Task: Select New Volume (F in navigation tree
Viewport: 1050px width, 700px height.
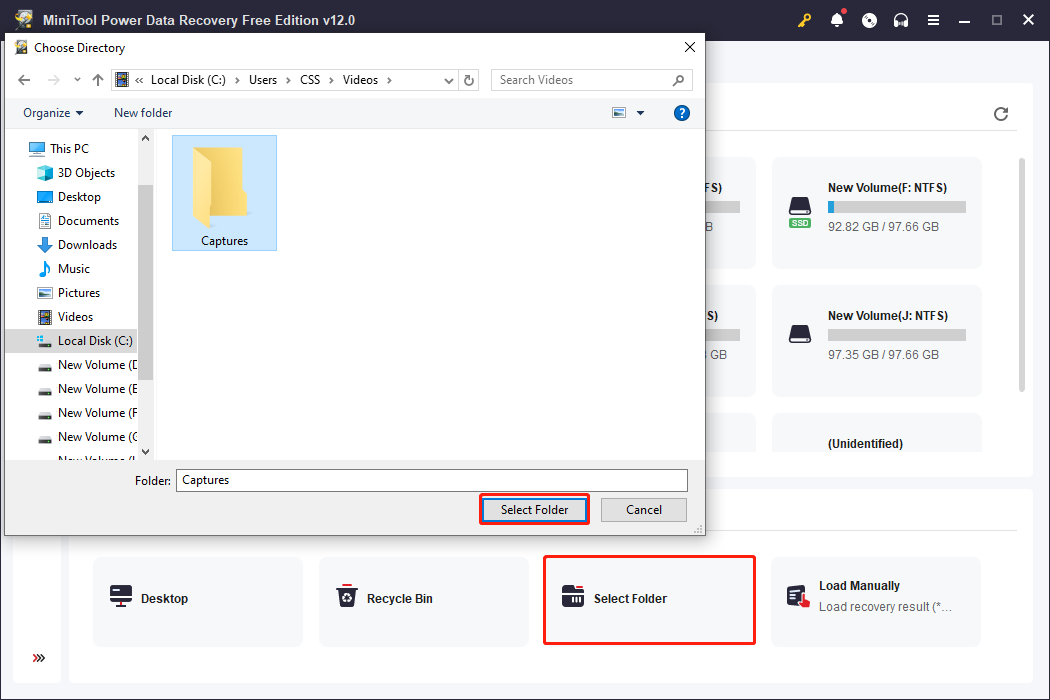Action: coord(87,413)
